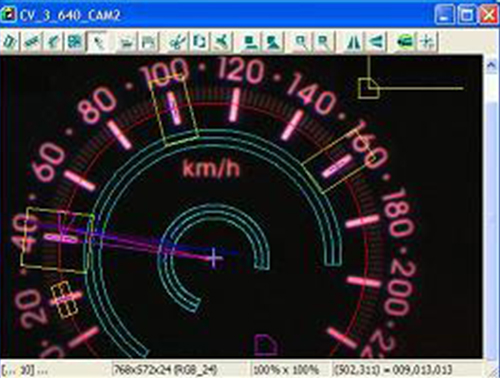Click the first magnifier zoom icon

click(x=301, y=42)
